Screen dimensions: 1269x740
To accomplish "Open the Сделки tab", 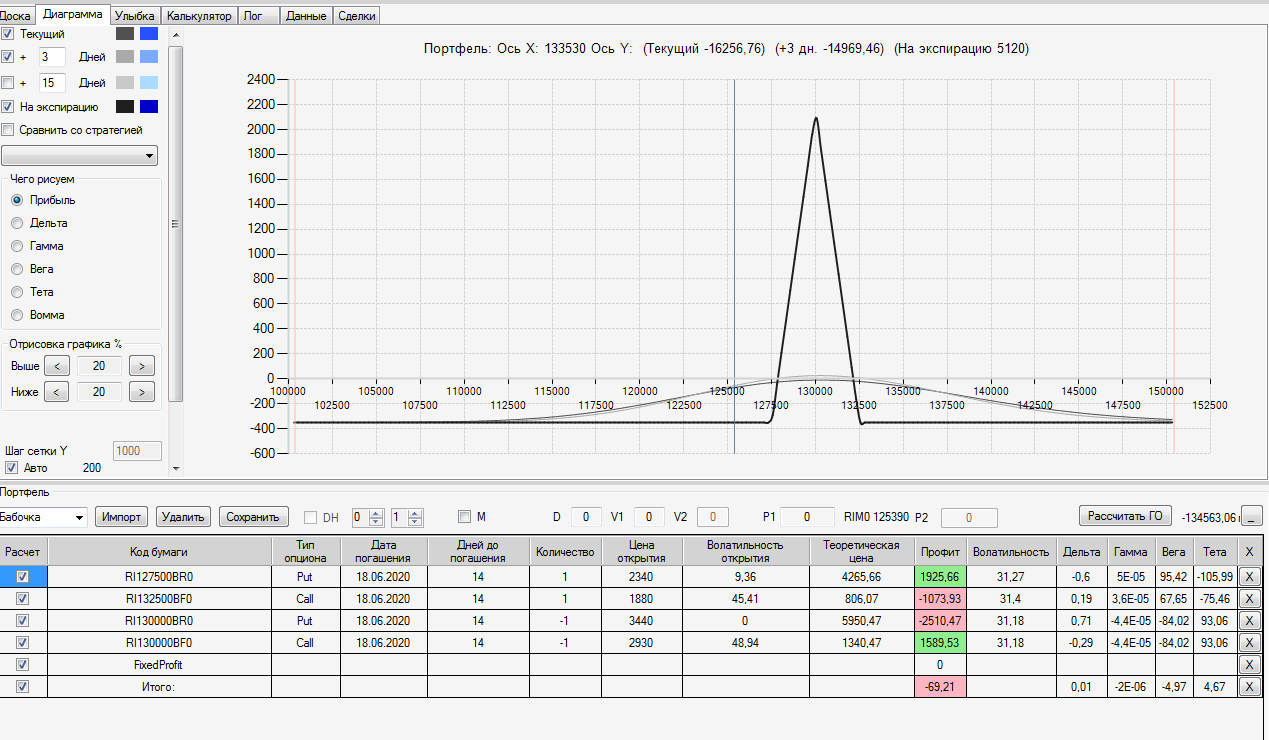I will coord(356,16).
